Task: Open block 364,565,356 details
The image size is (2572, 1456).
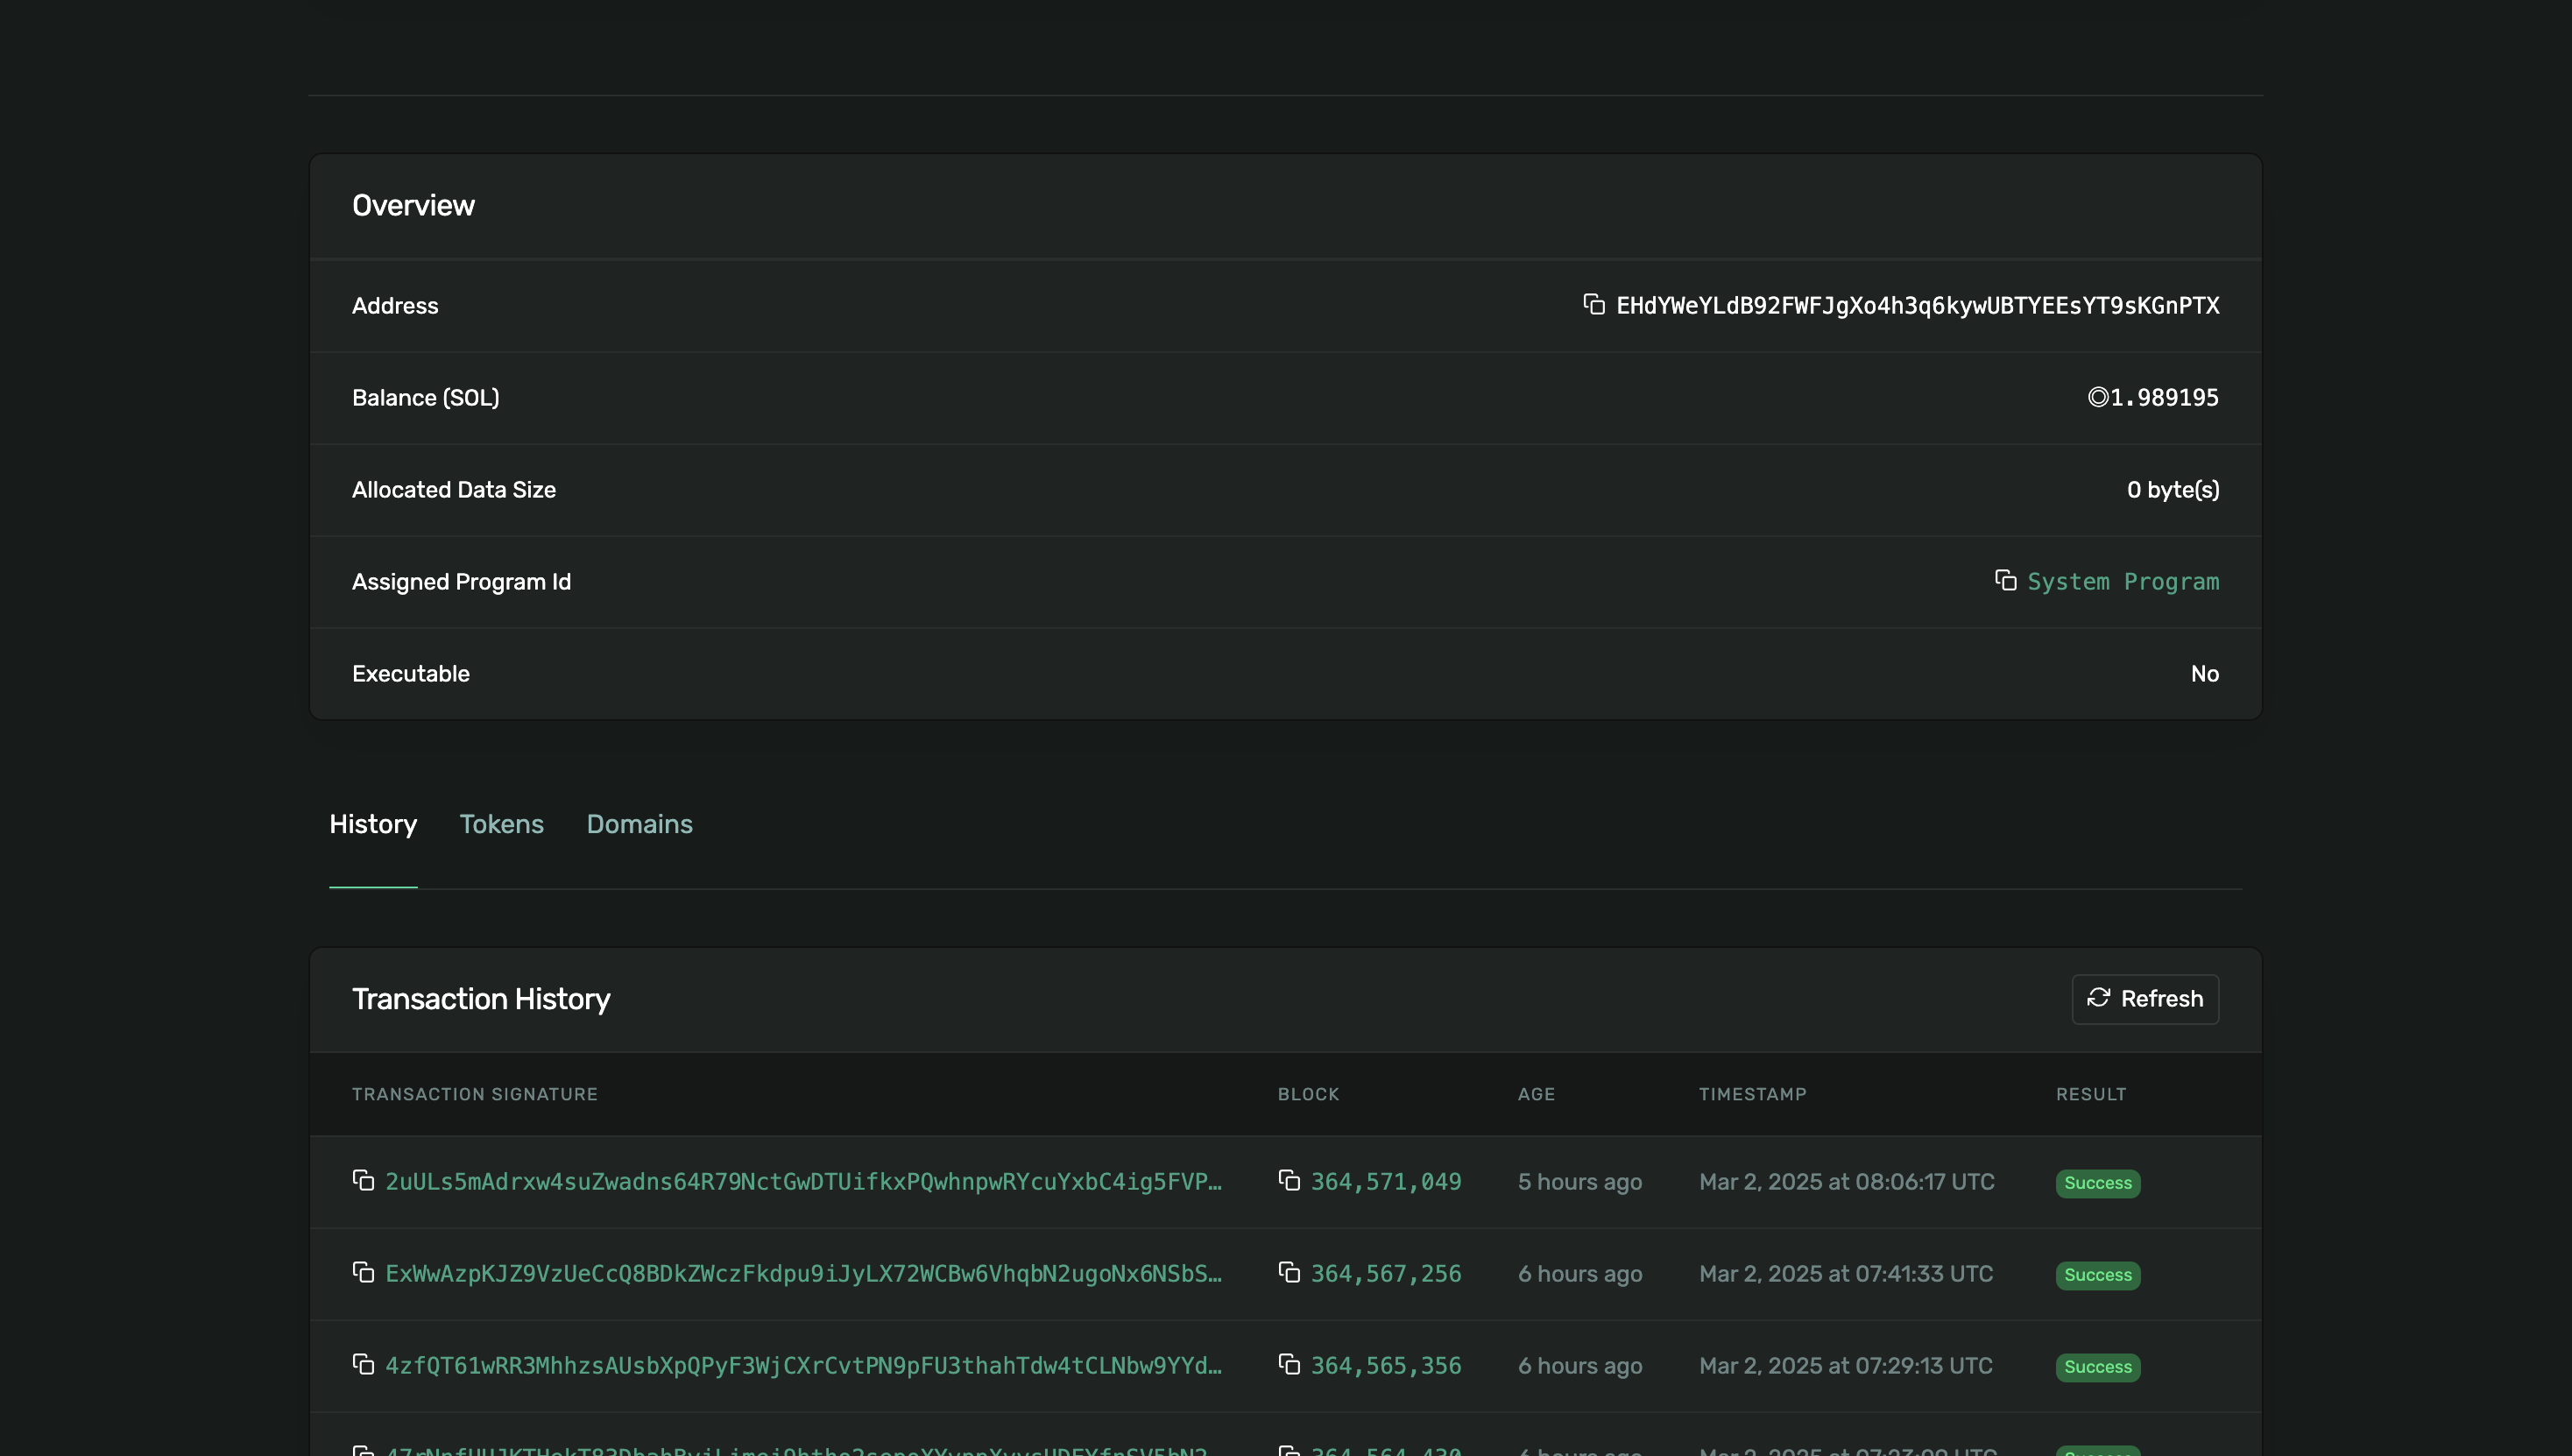Action: [1386, 1366]
